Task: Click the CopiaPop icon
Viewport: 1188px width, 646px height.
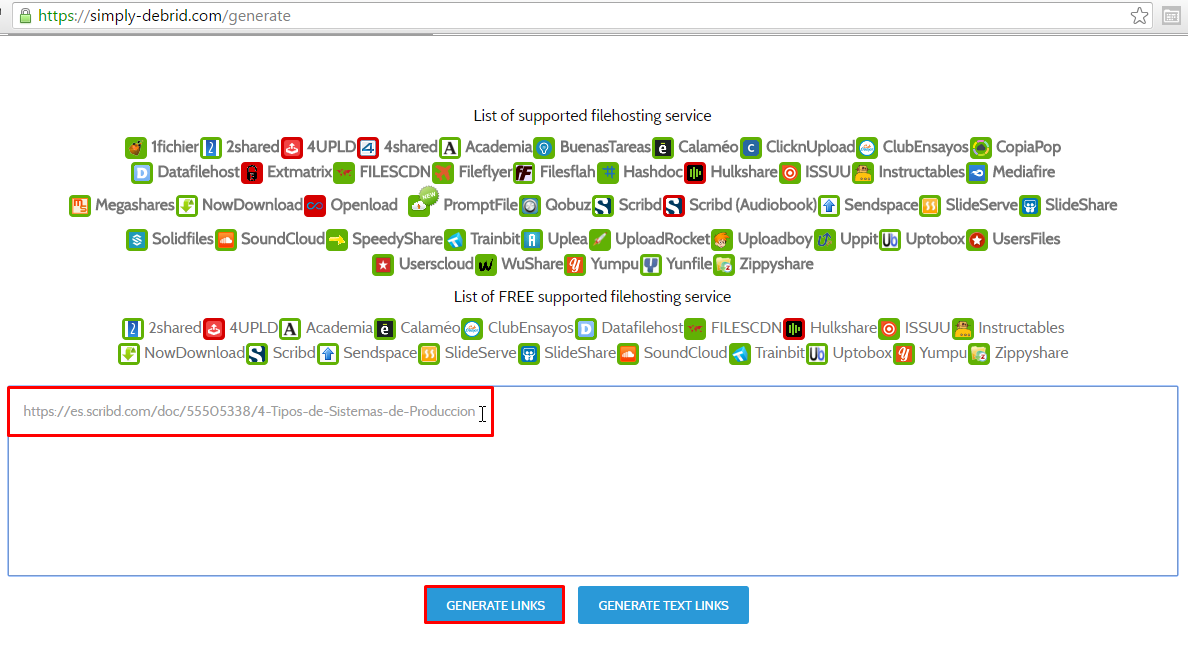Action: tap(981, 147)
